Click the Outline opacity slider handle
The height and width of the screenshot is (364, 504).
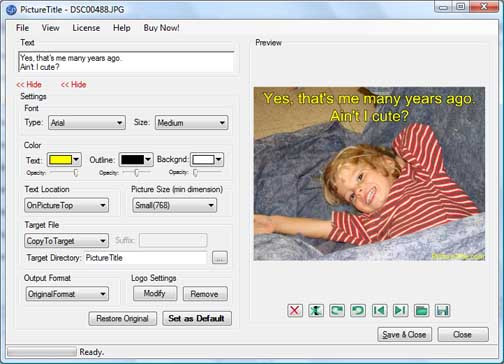(x=136, y=173)
